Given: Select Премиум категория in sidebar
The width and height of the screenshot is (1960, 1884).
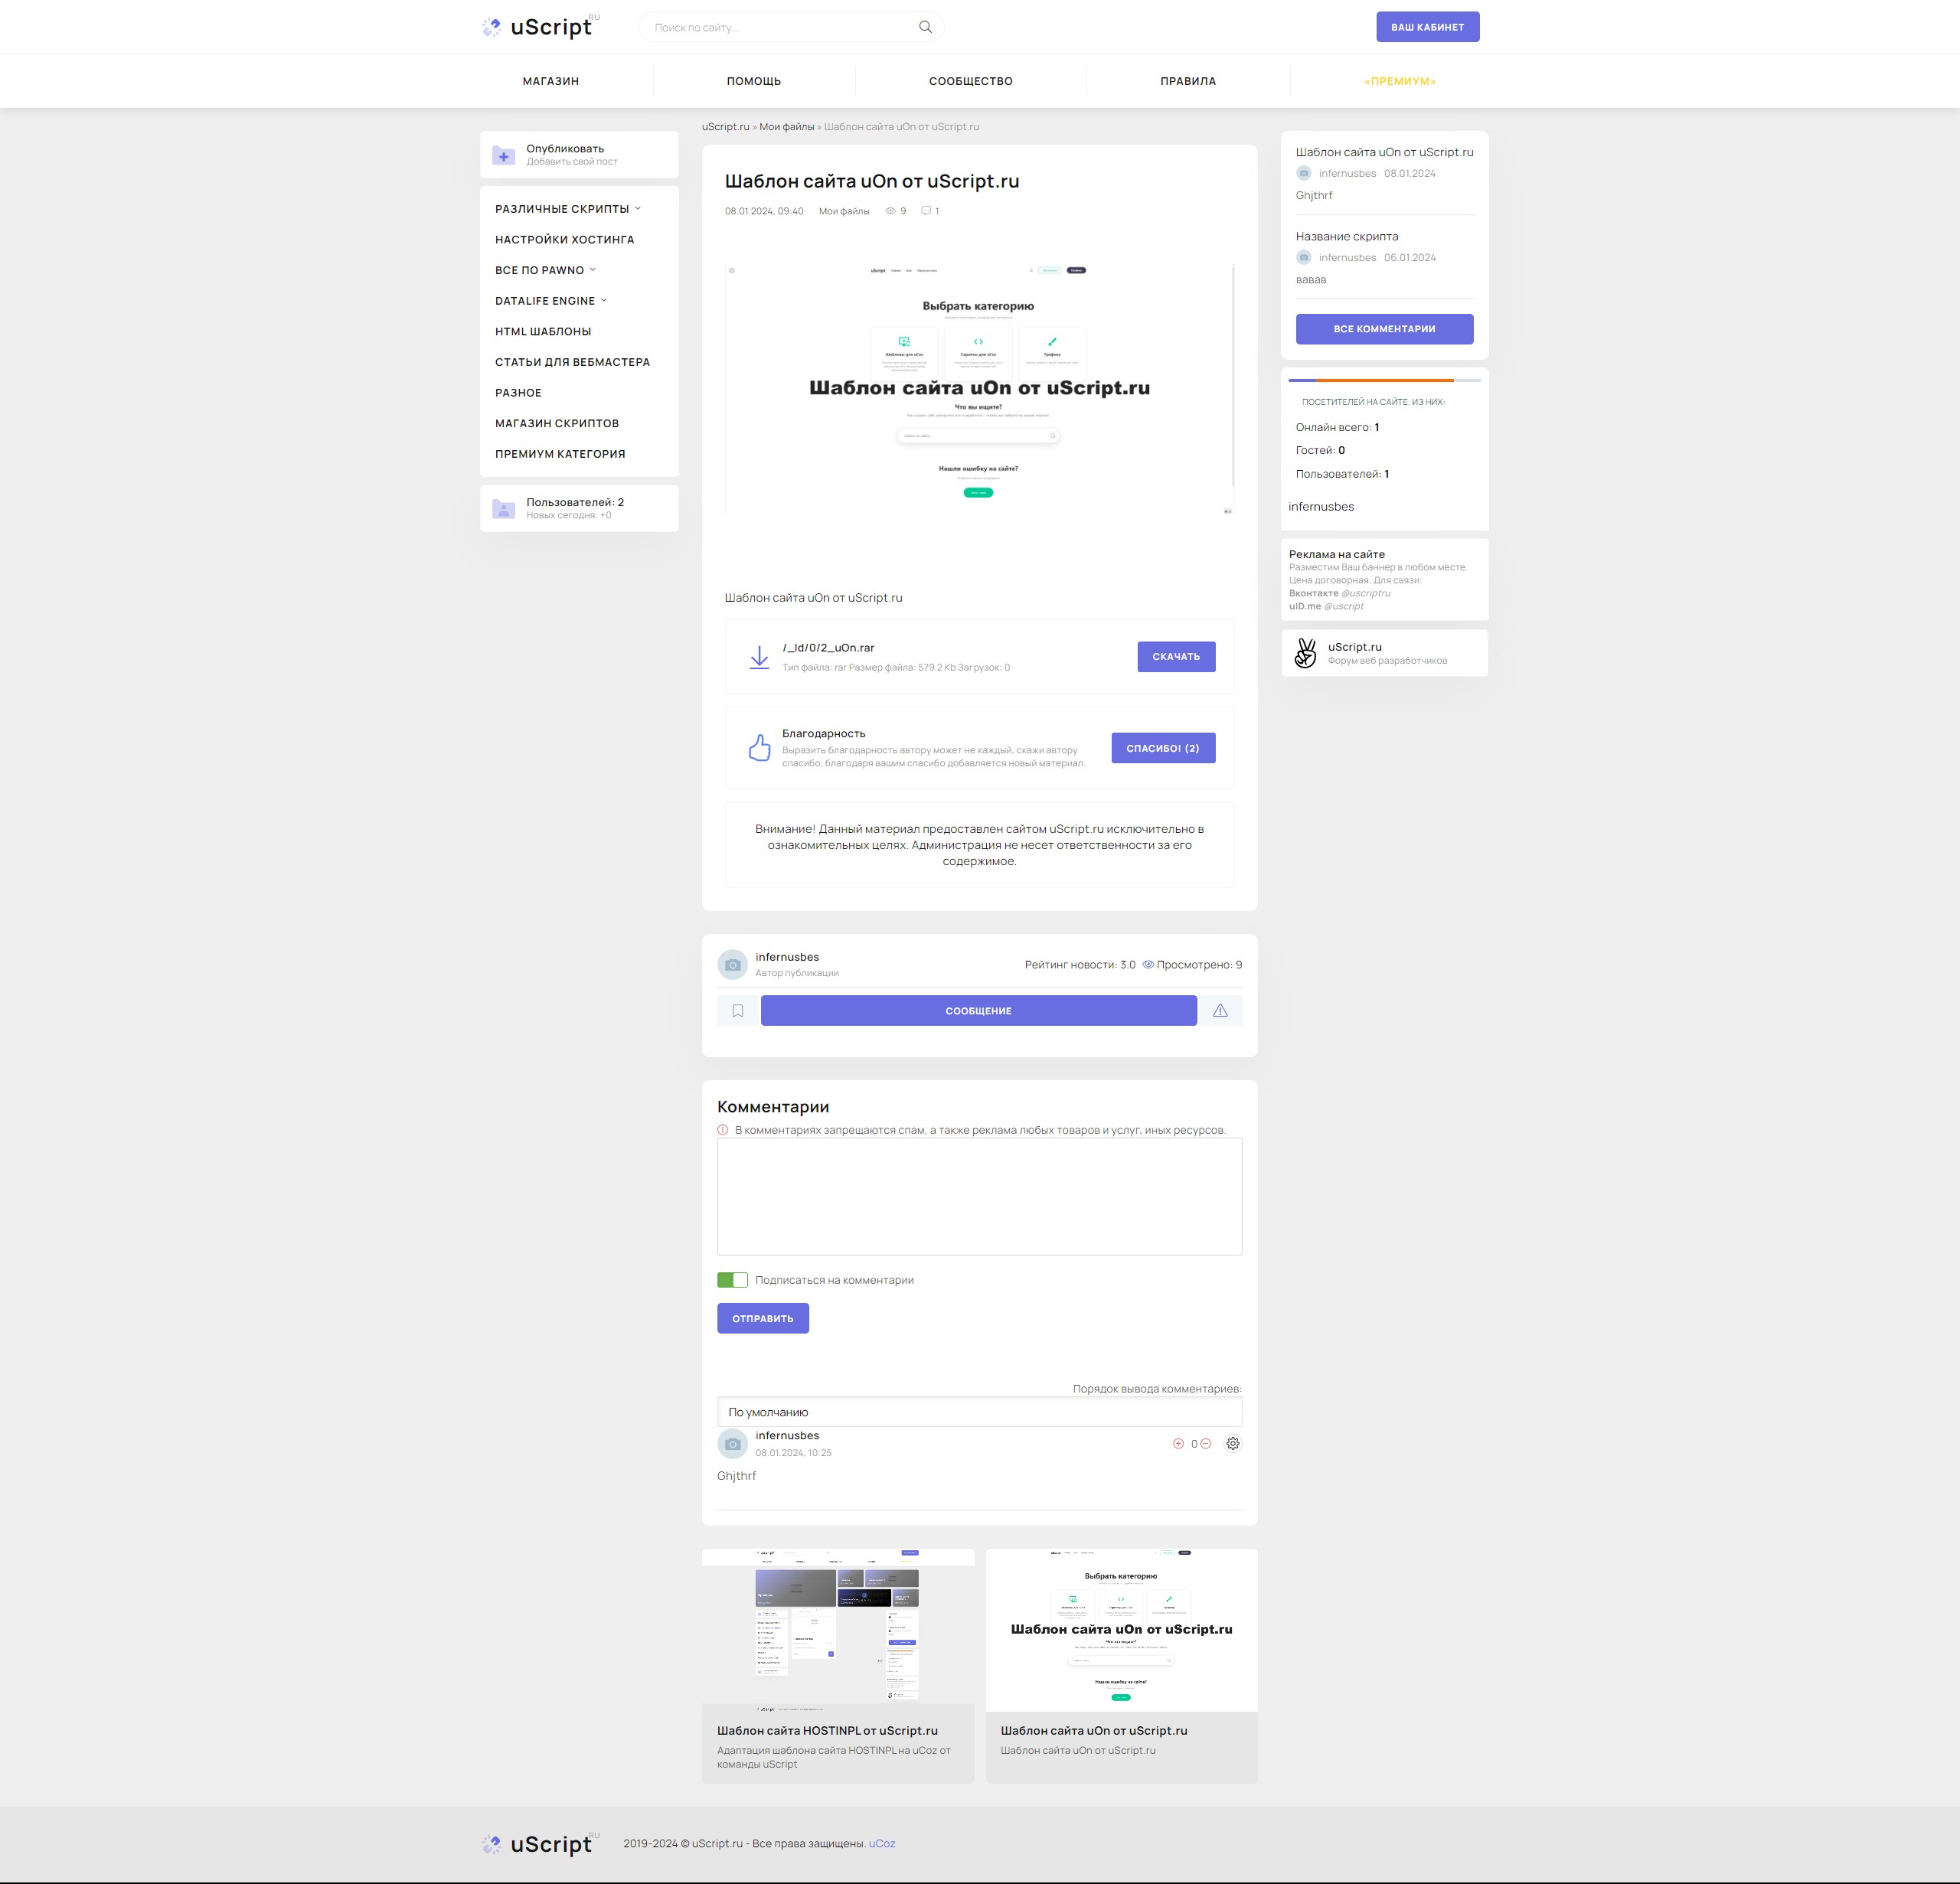Looking at the screenshot, I should coord(560,454).
